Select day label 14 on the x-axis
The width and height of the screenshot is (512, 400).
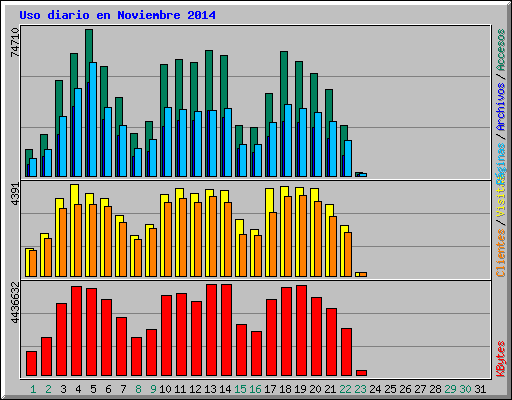[225, 389]
